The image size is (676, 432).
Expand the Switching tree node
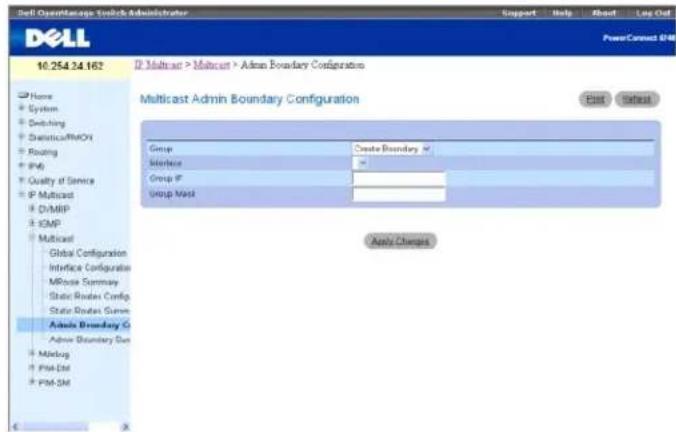tap(21, 123)
